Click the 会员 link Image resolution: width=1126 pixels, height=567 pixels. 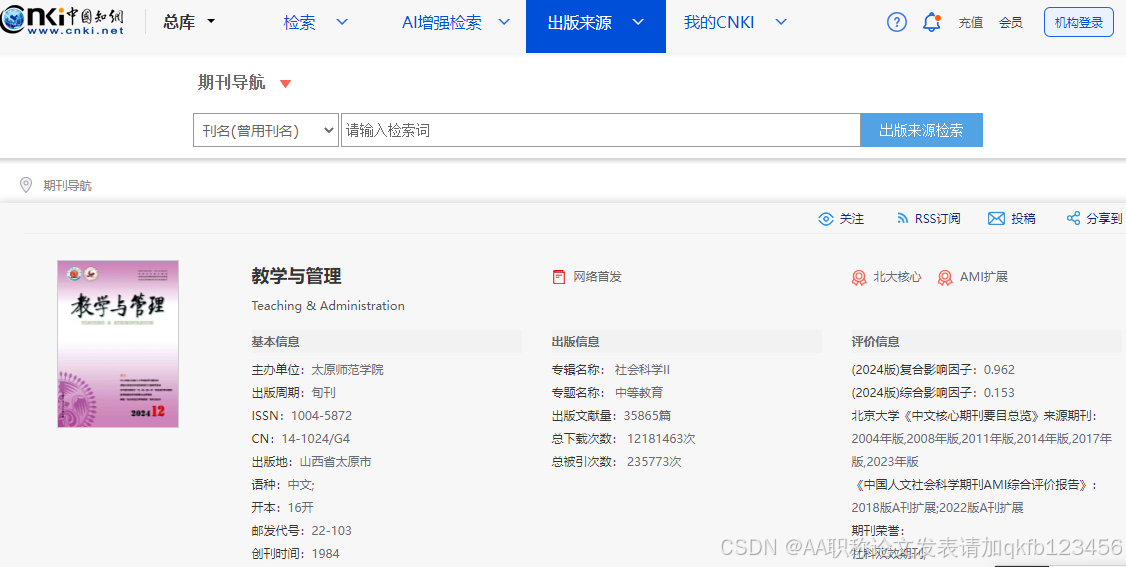[x=1010, y=23]
